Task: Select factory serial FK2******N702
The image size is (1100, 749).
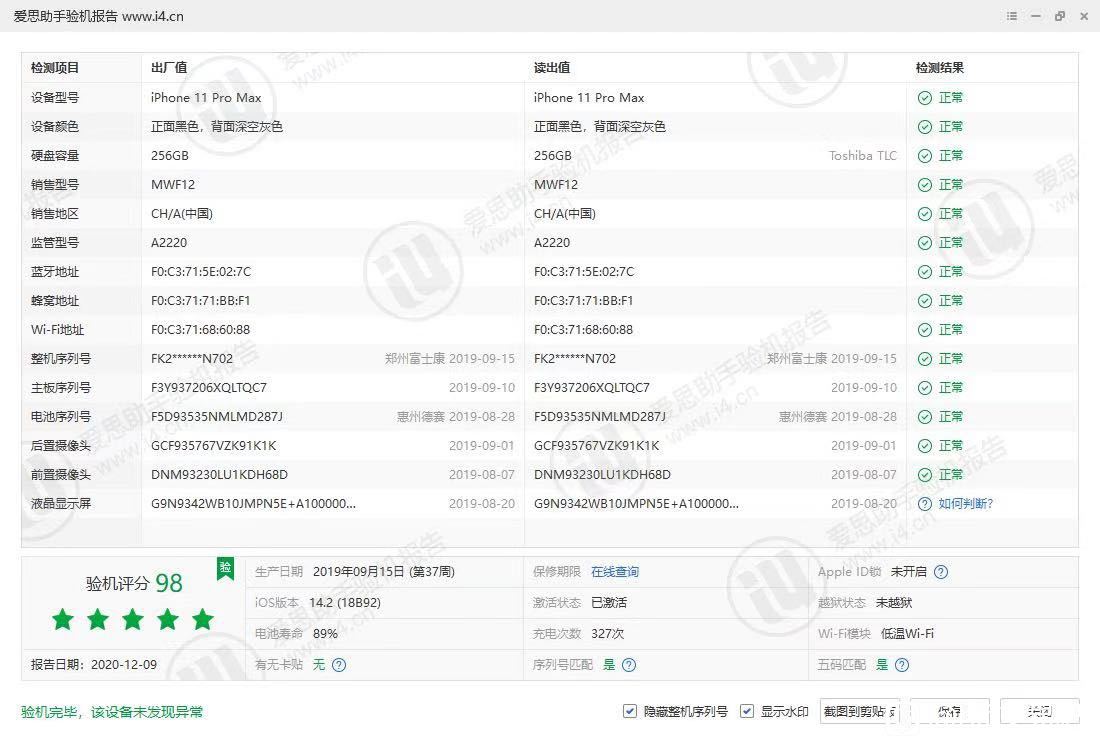Action: tap(192, 359)
